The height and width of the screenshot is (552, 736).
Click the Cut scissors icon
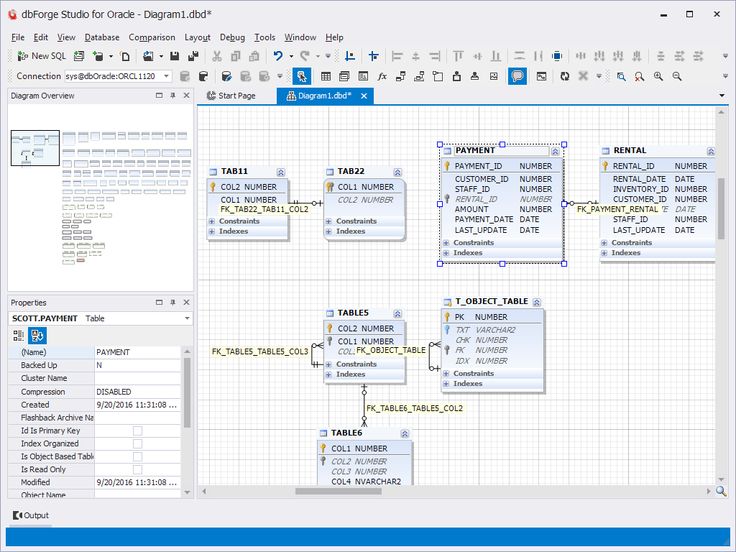pos(217,56)
